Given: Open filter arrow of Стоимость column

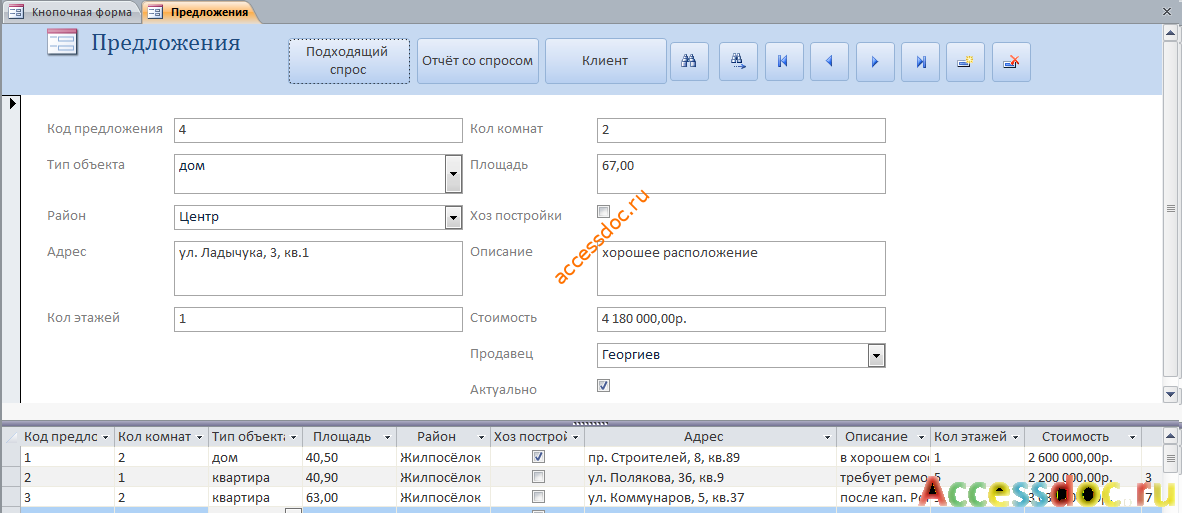Looking at the screenshot, I should coord(1132,437).
